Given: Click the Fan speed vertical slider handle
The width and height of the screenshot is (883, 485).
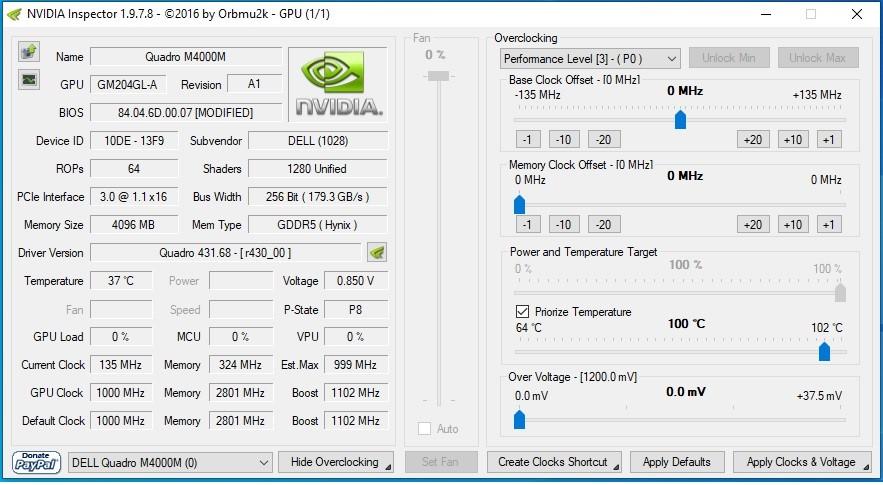Looking at the screenshot, I should (x=438, y=76).
